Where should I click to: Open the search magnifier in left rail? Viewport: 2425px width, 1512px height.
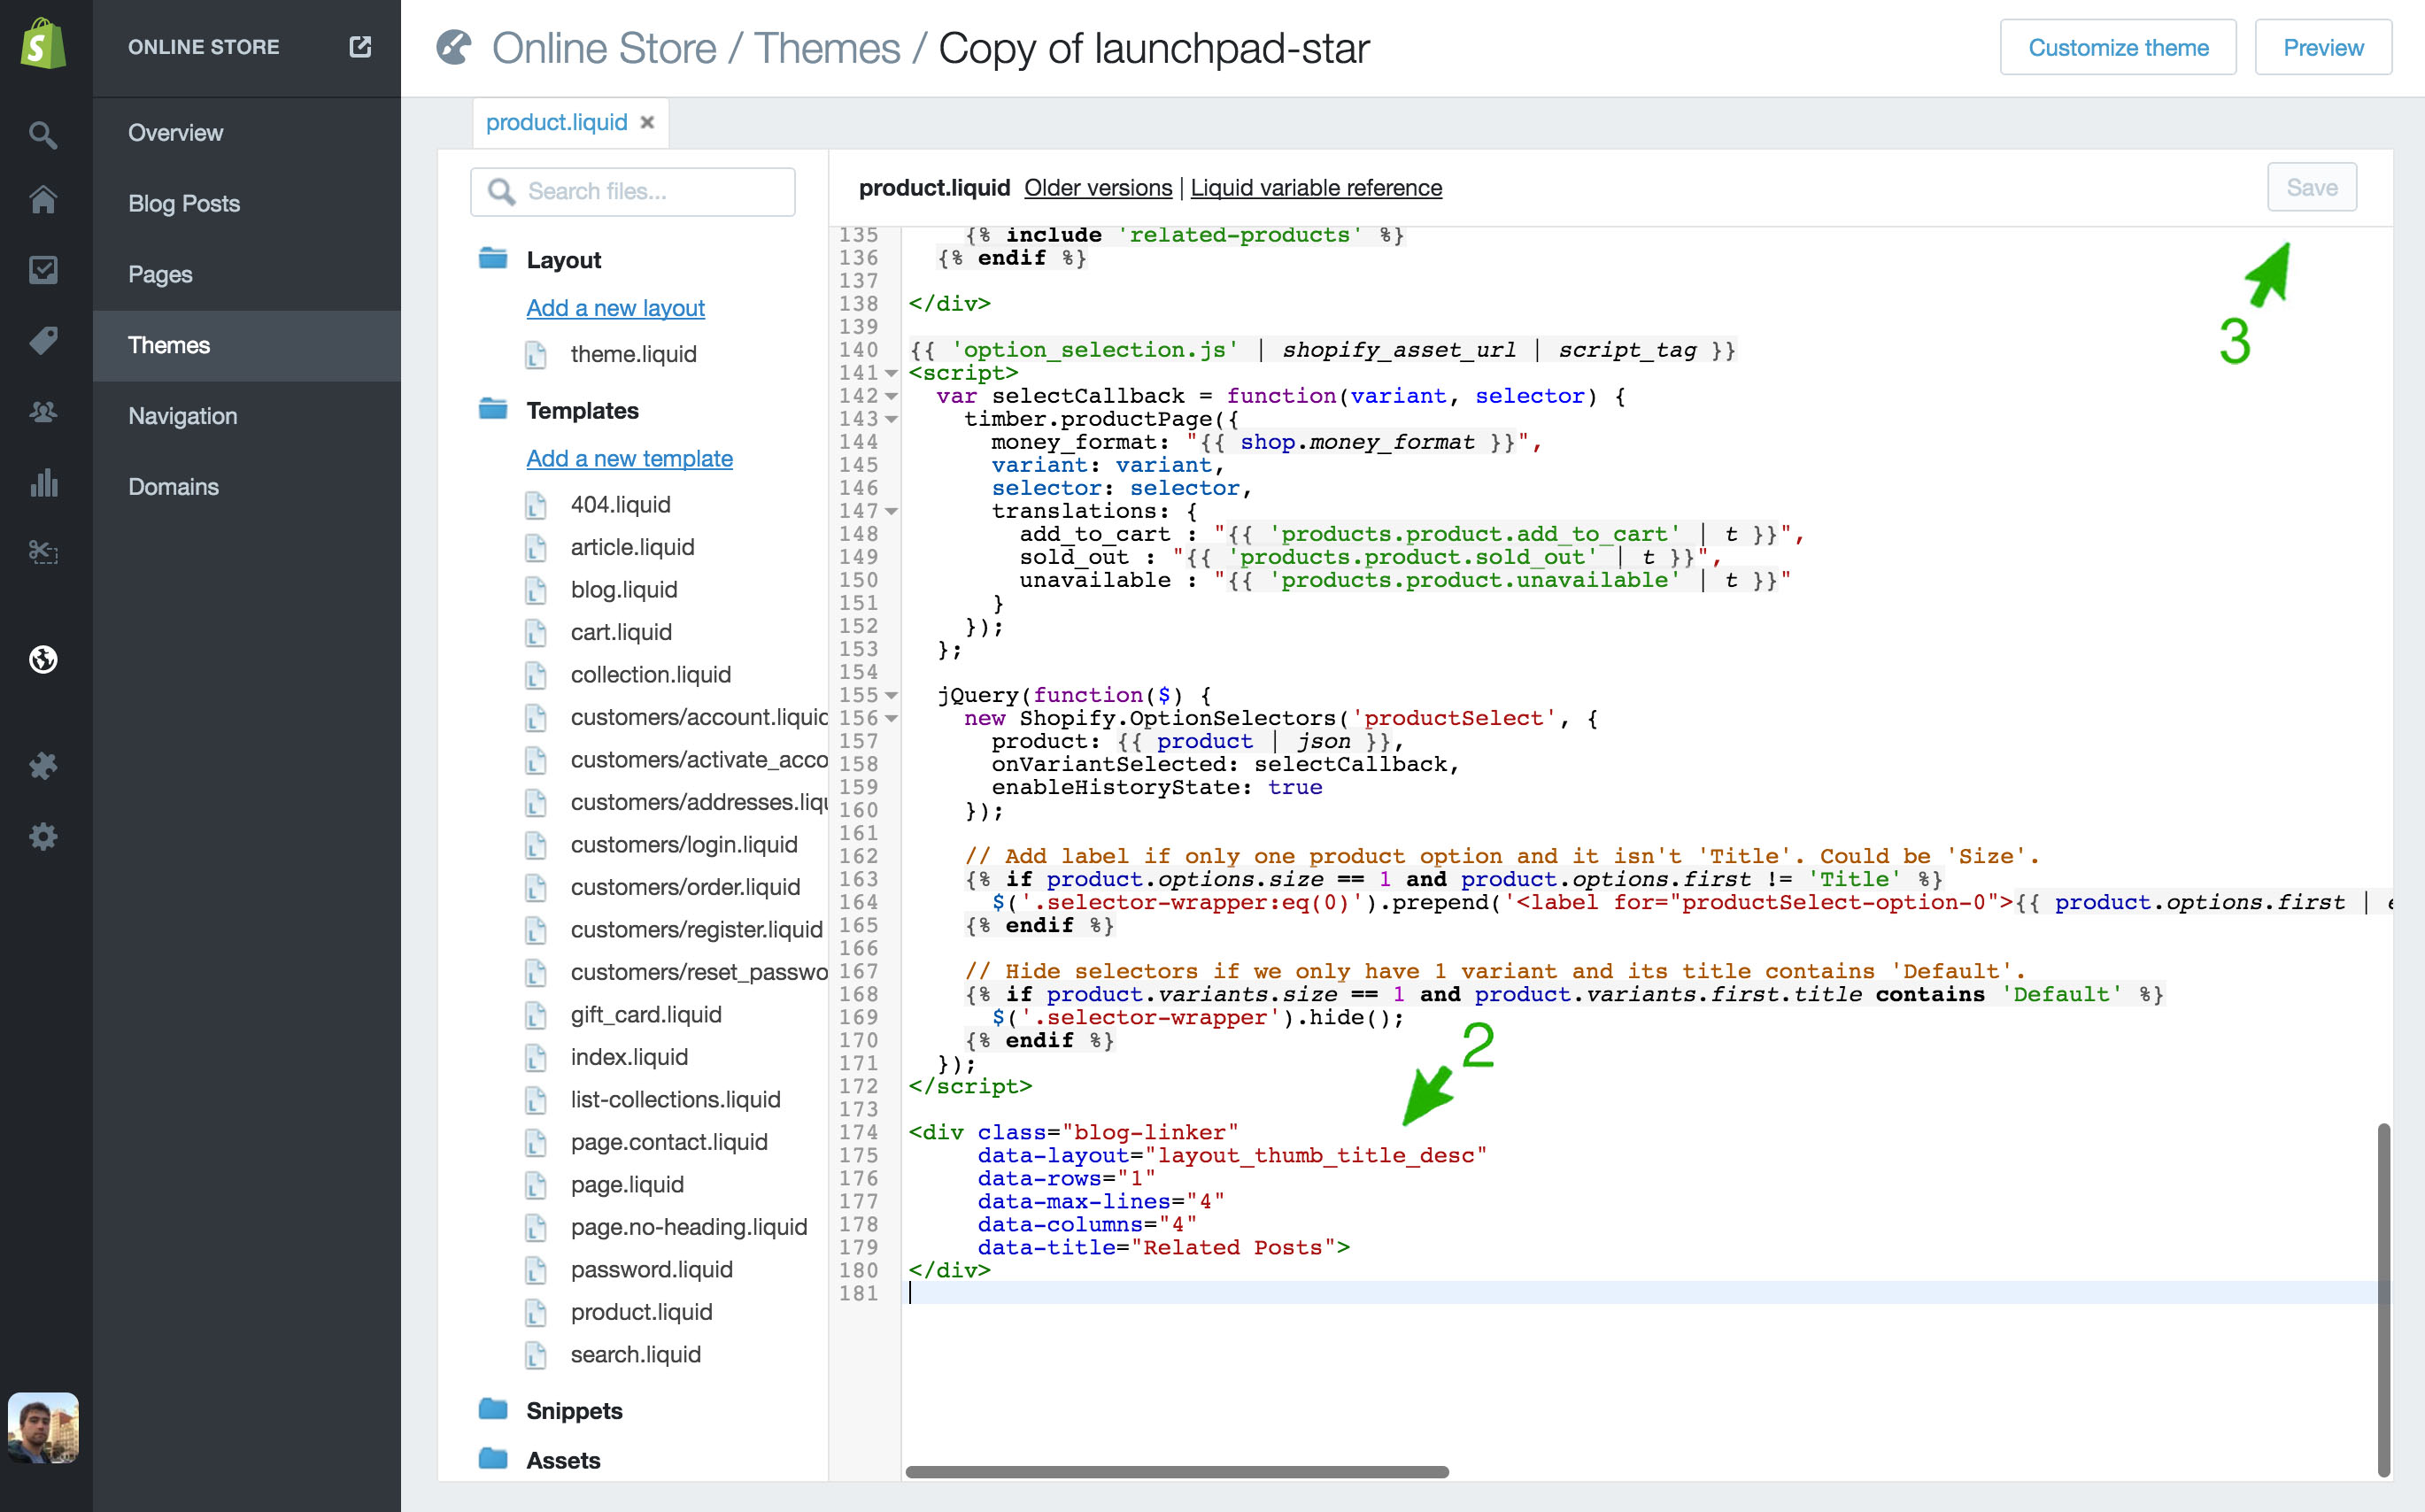click(x=43, y=134)
